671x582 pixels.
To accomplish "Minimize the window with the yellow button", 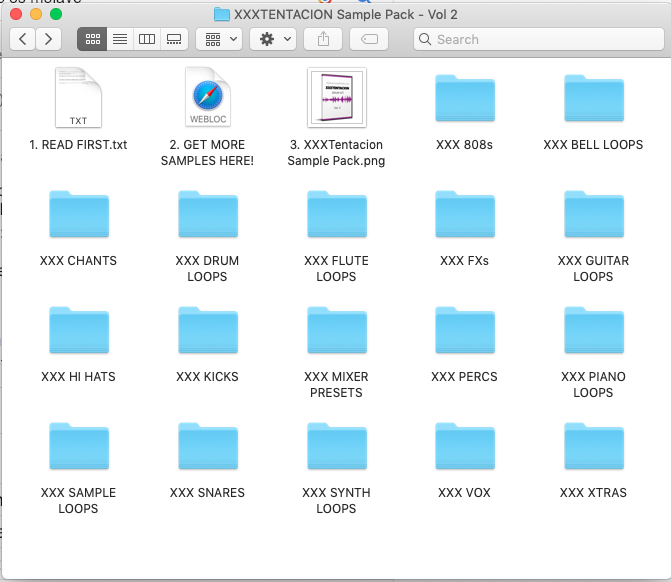I will tap(36, 14).
